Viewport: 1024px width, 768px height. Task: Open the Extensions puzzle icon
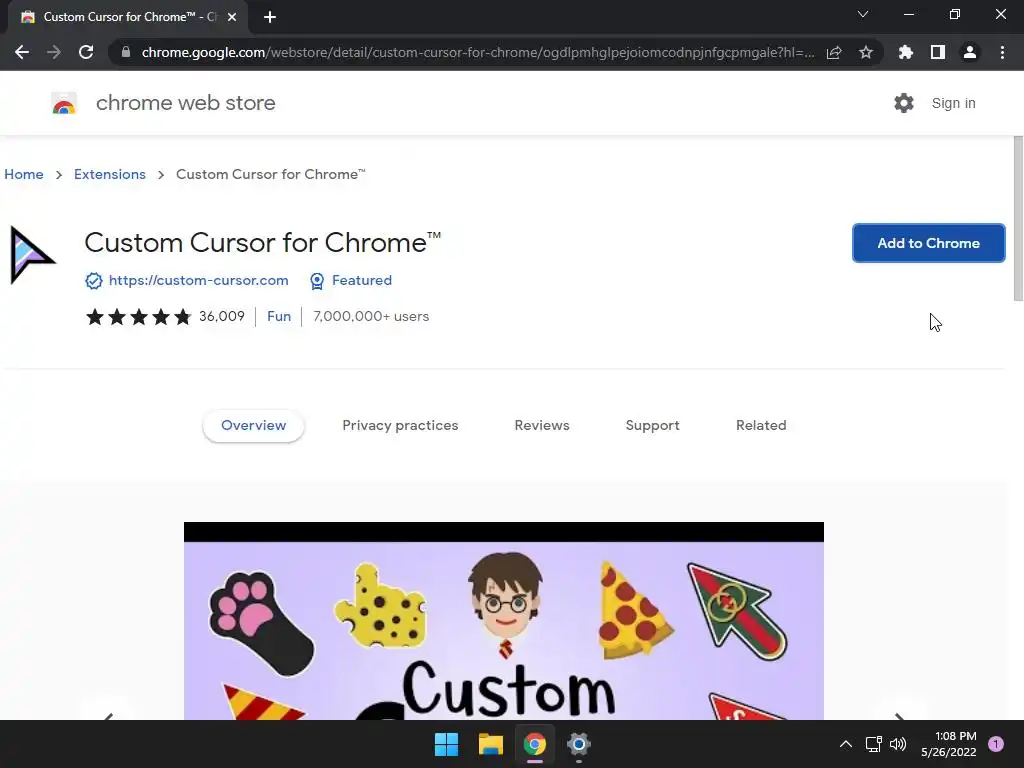(905, 52)
